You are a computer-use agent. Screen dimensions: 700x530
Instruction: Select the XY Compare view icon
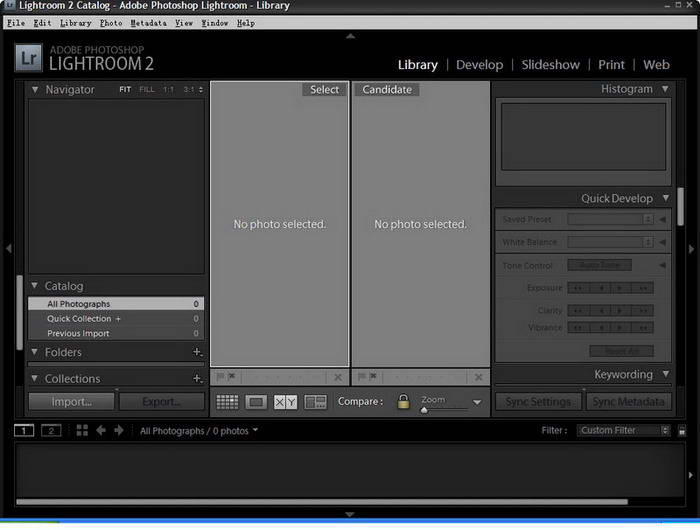coord(285,402)
